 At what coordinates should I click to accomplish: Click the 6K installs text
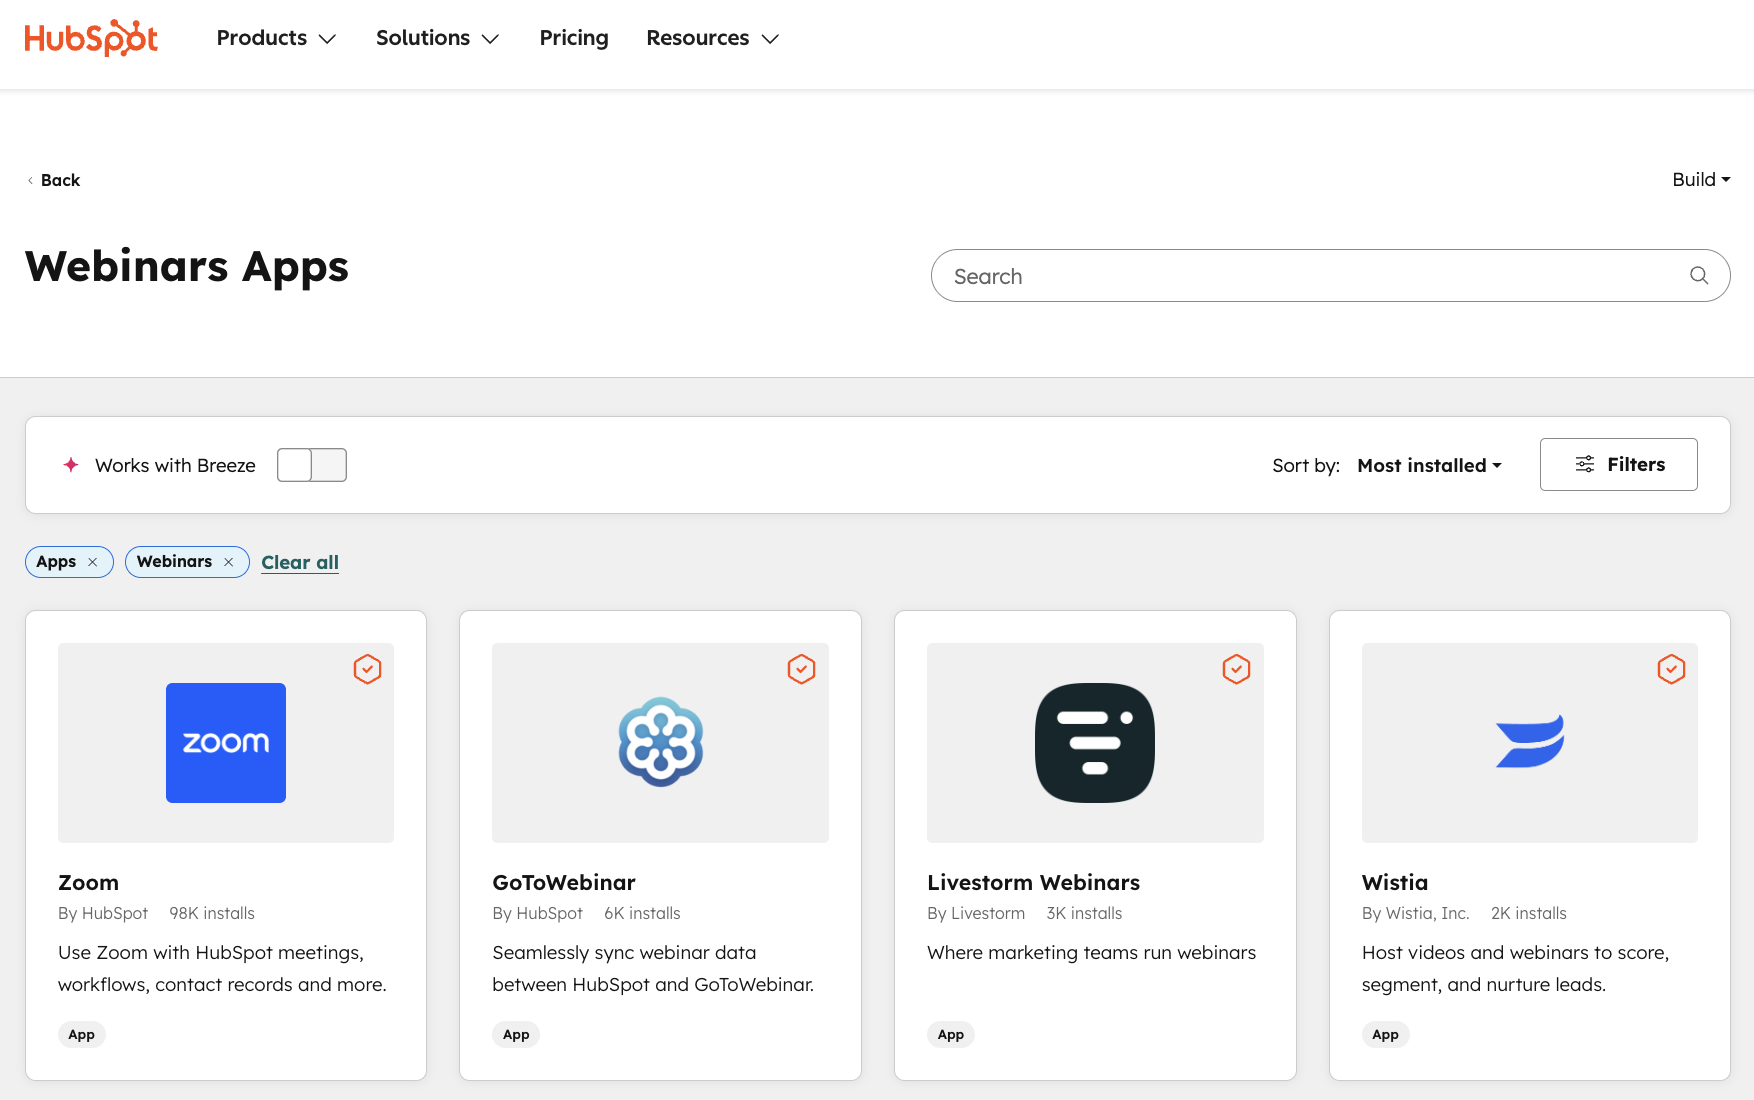point(642,914)
